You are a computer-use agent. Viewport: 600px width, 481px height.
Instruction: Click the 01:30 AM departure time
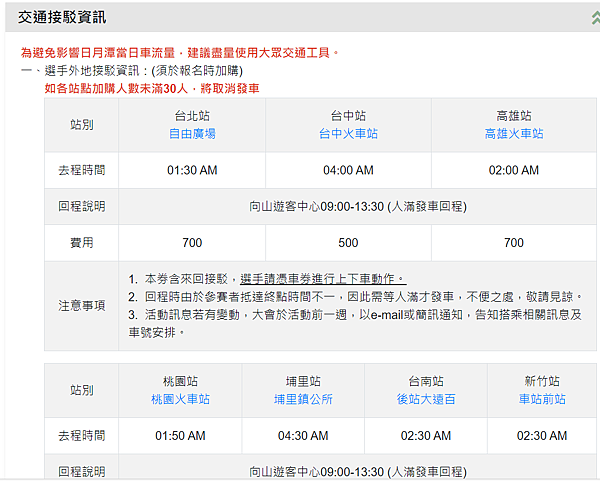(x=192, y=170)
